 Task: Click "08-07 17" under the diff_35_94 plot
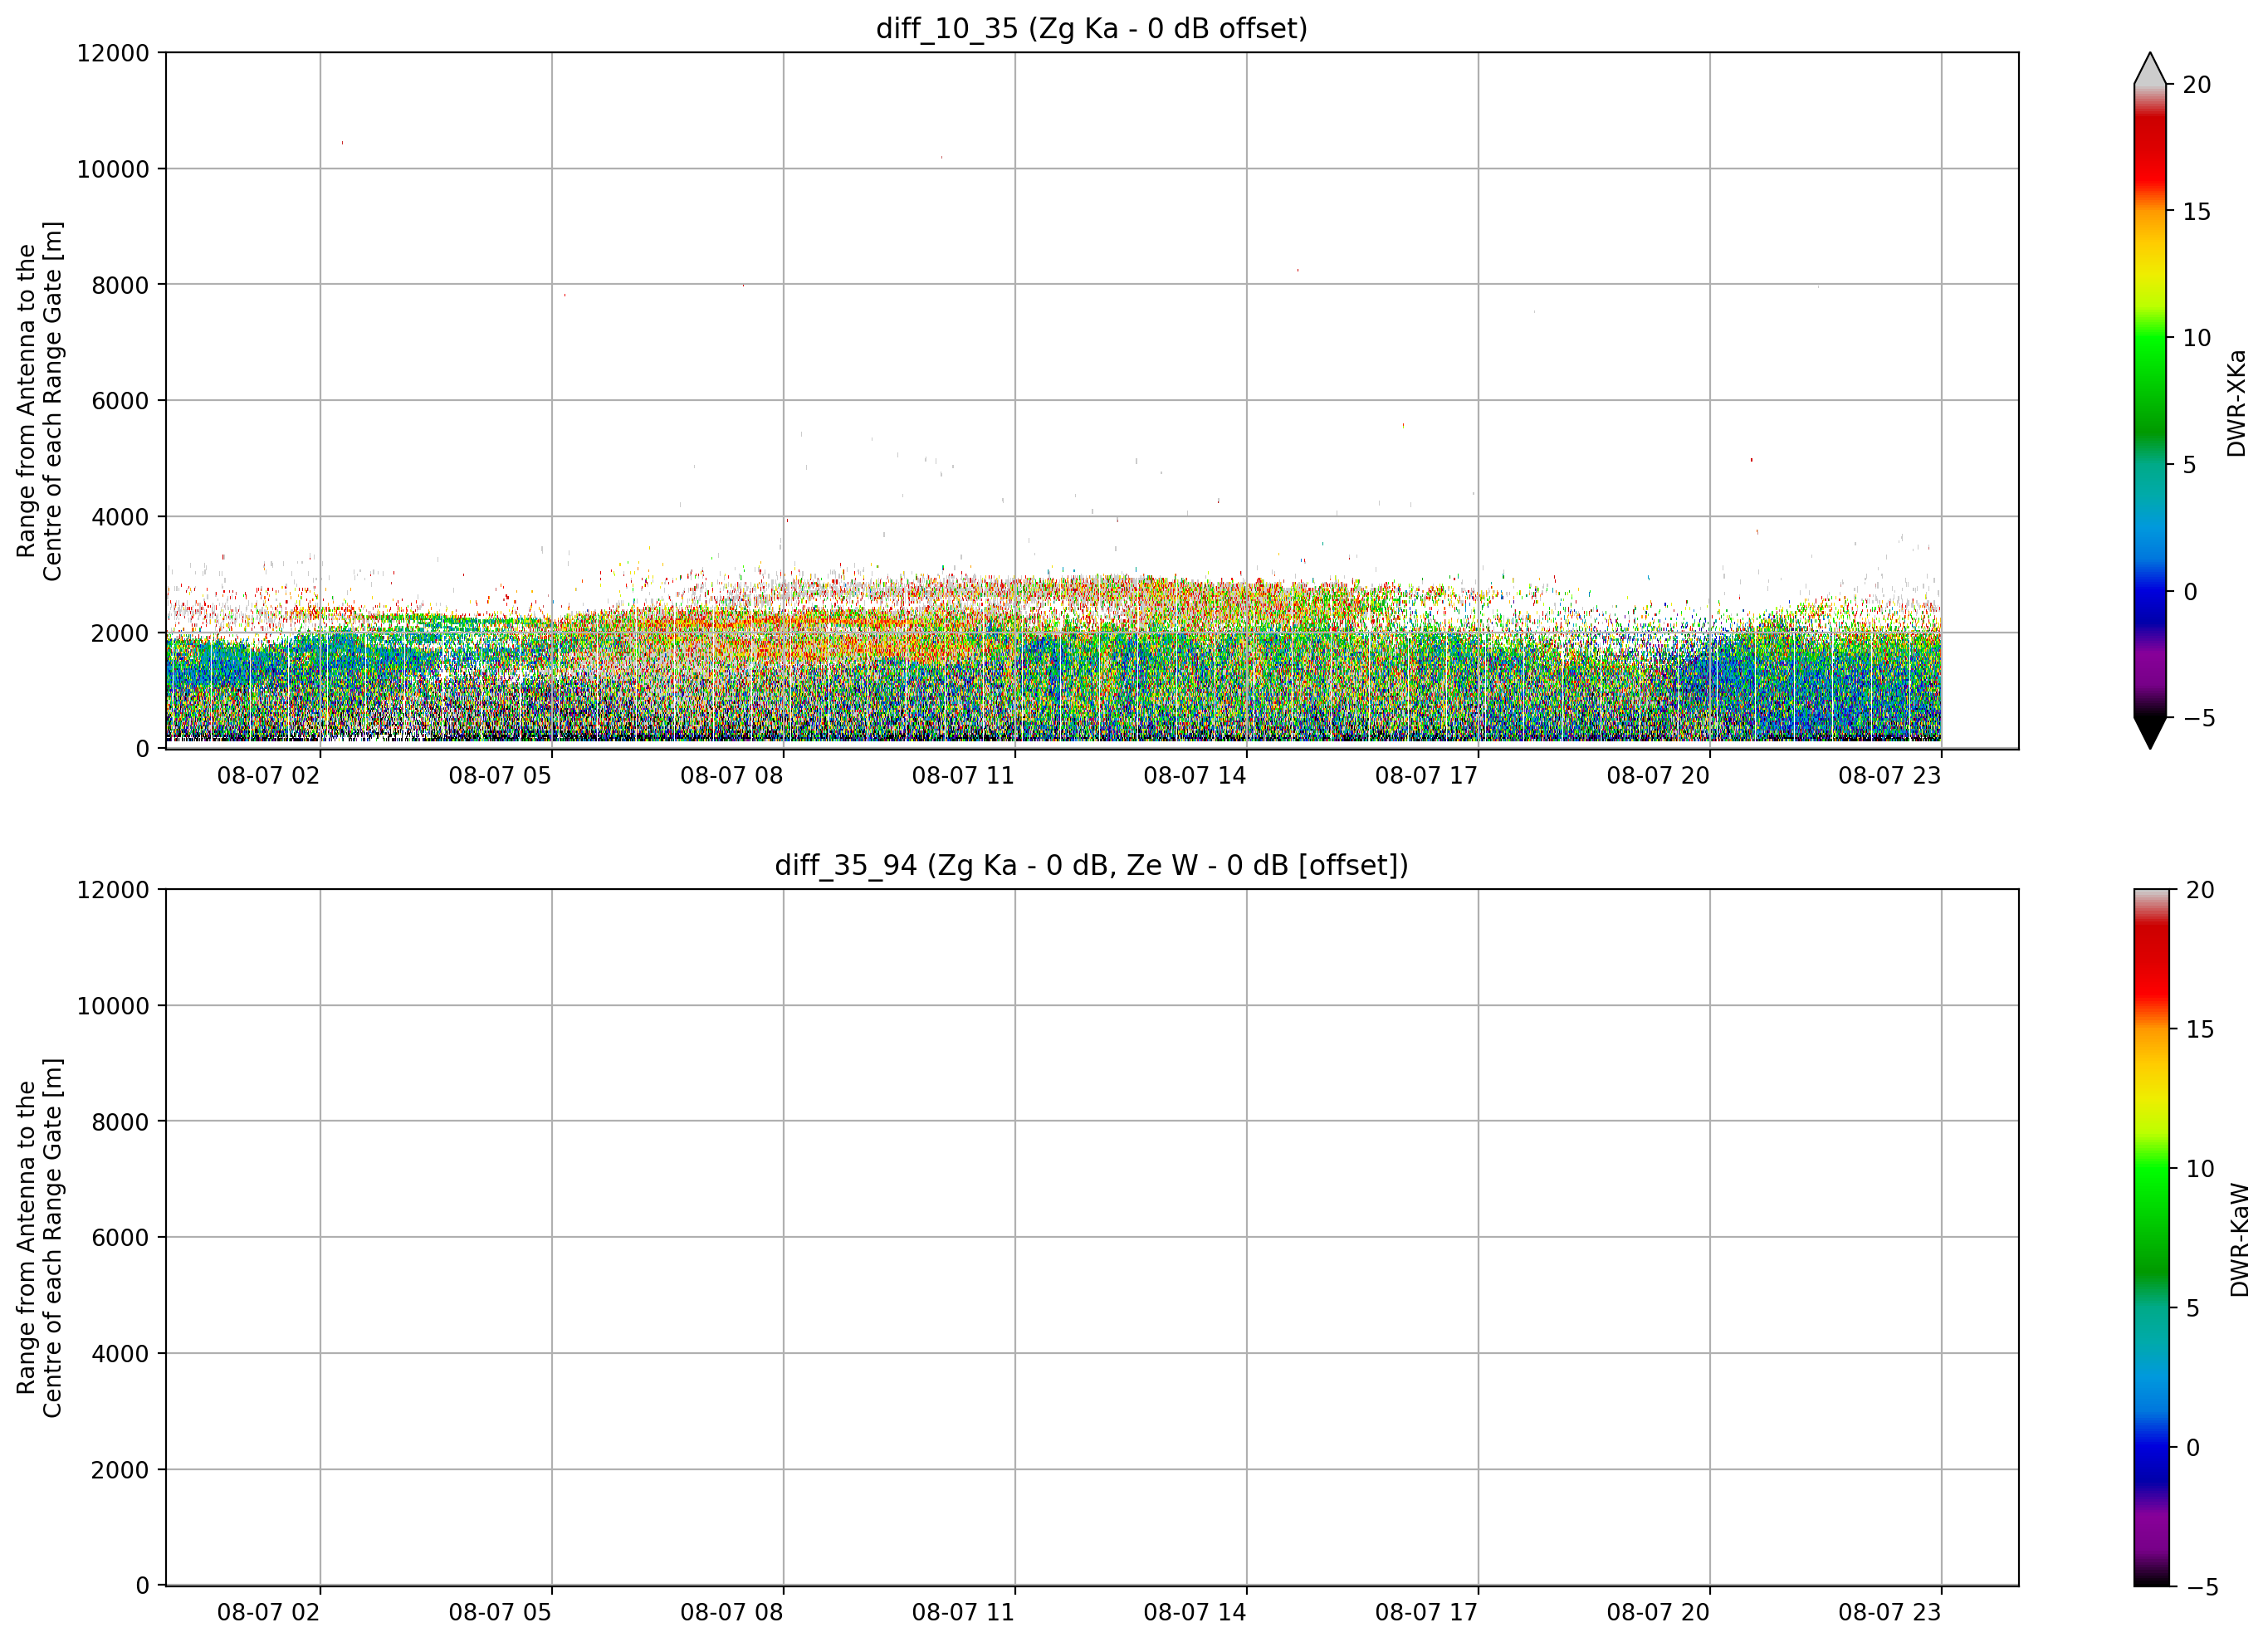tap(1426, 1613)
